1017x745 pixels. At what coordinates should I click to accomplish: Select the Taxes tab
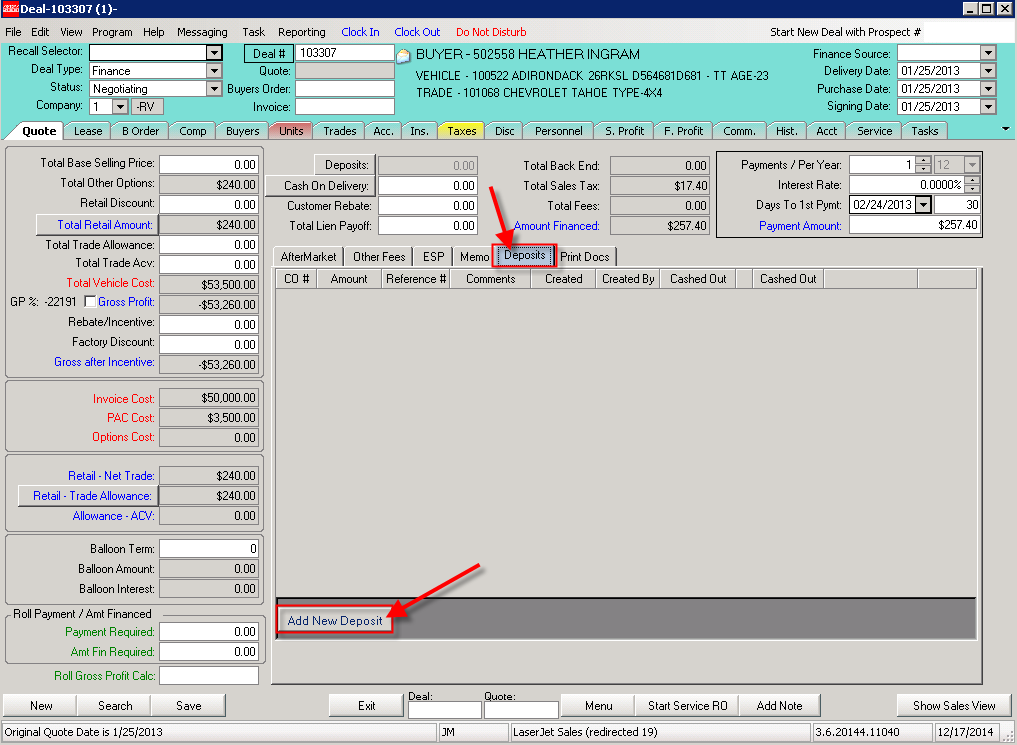click(462, 131)
